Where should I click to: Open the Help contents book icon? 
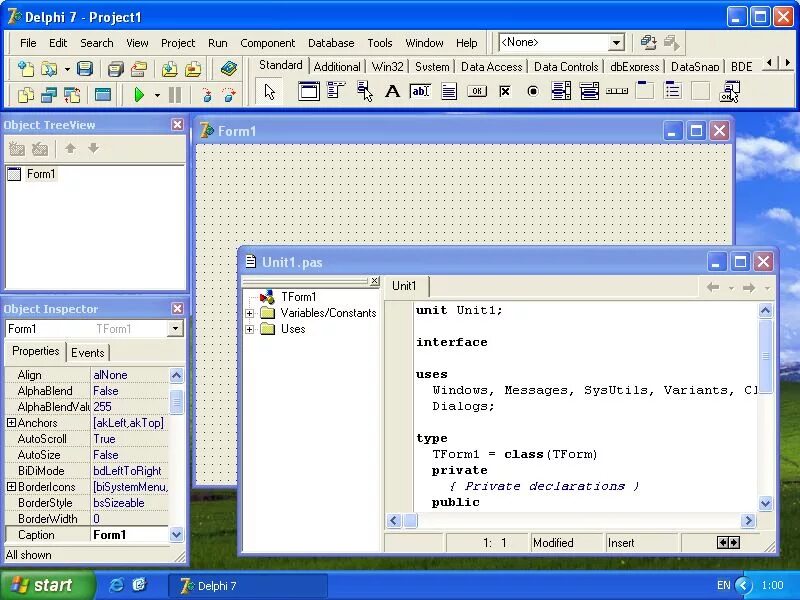coord(229,68)
